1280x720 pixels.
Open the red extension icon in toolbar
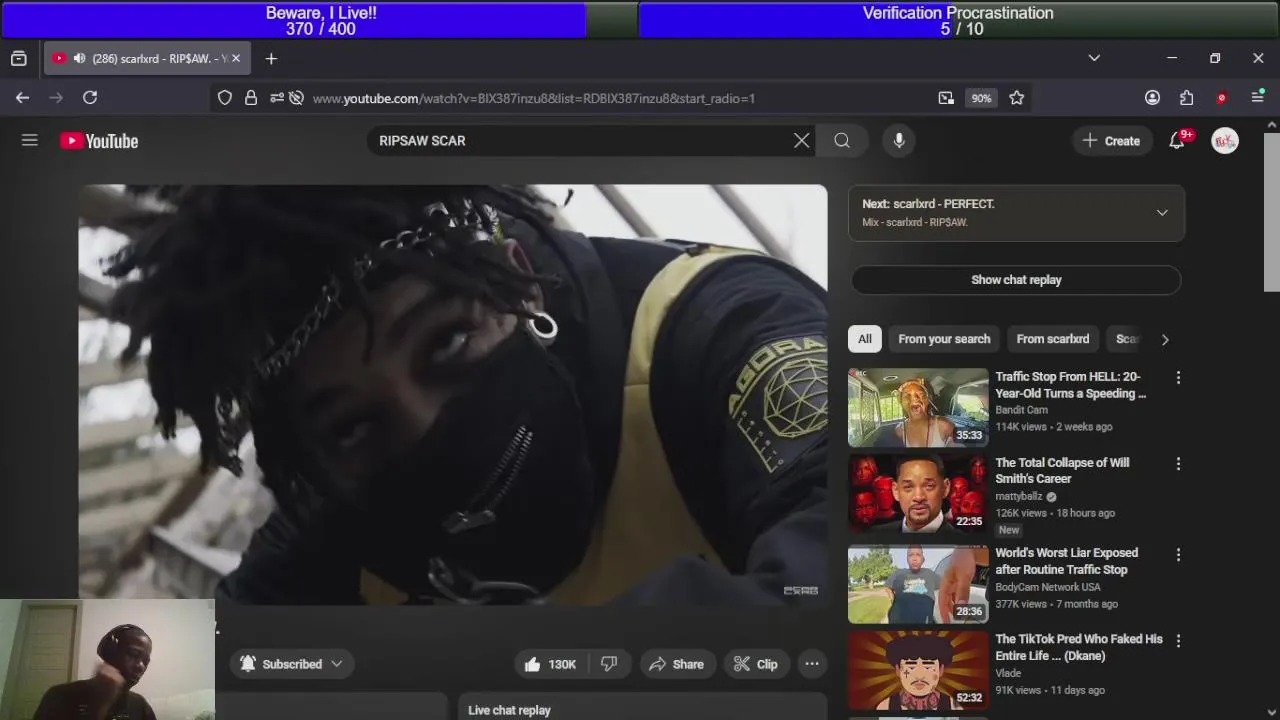(x=1221, y=98)
